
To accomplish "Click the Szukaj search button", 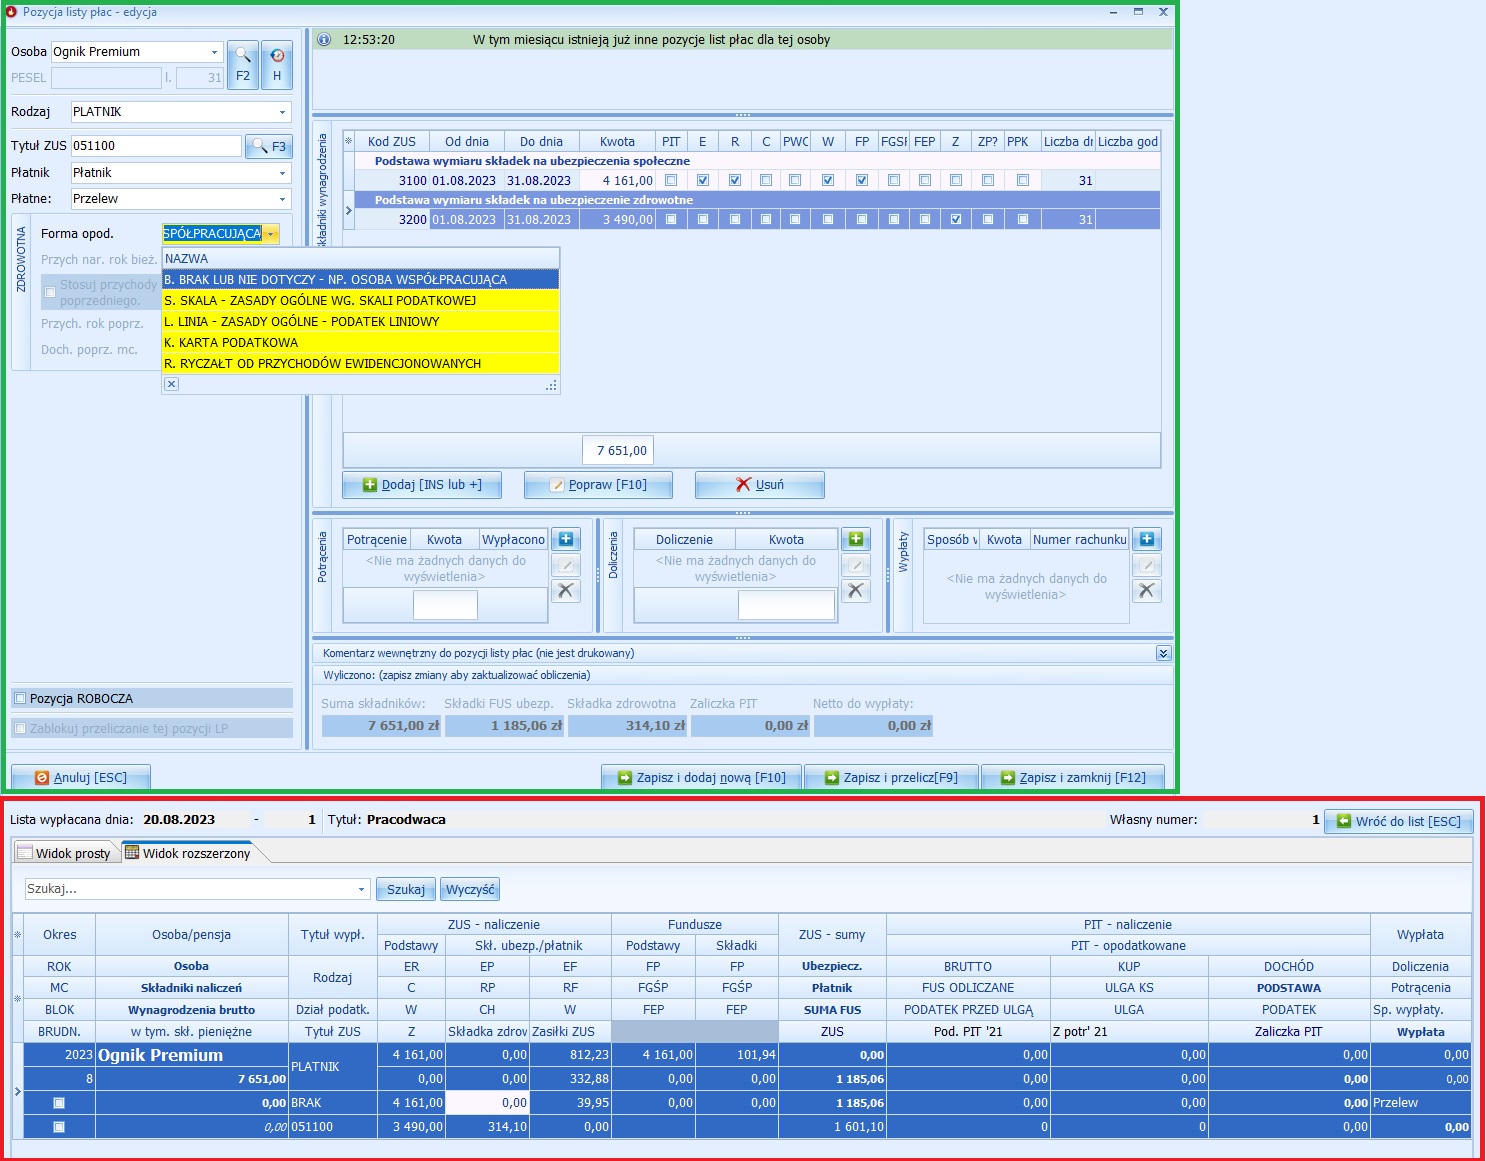I will pyautogui.click(x=405, y=889).
